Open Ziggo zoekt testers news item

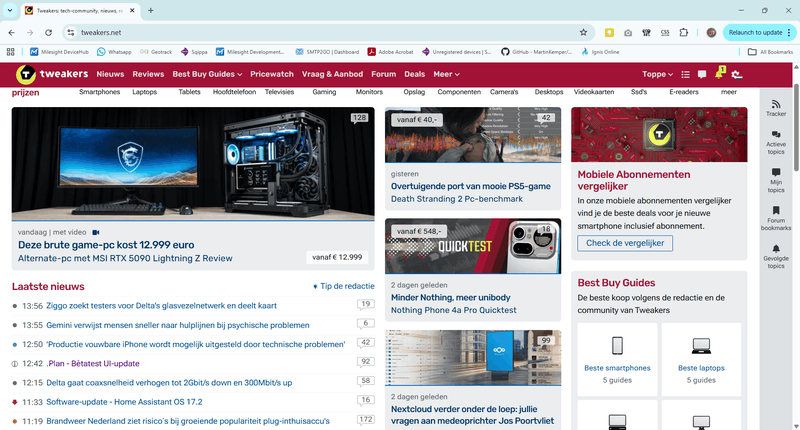coord(161,306)
